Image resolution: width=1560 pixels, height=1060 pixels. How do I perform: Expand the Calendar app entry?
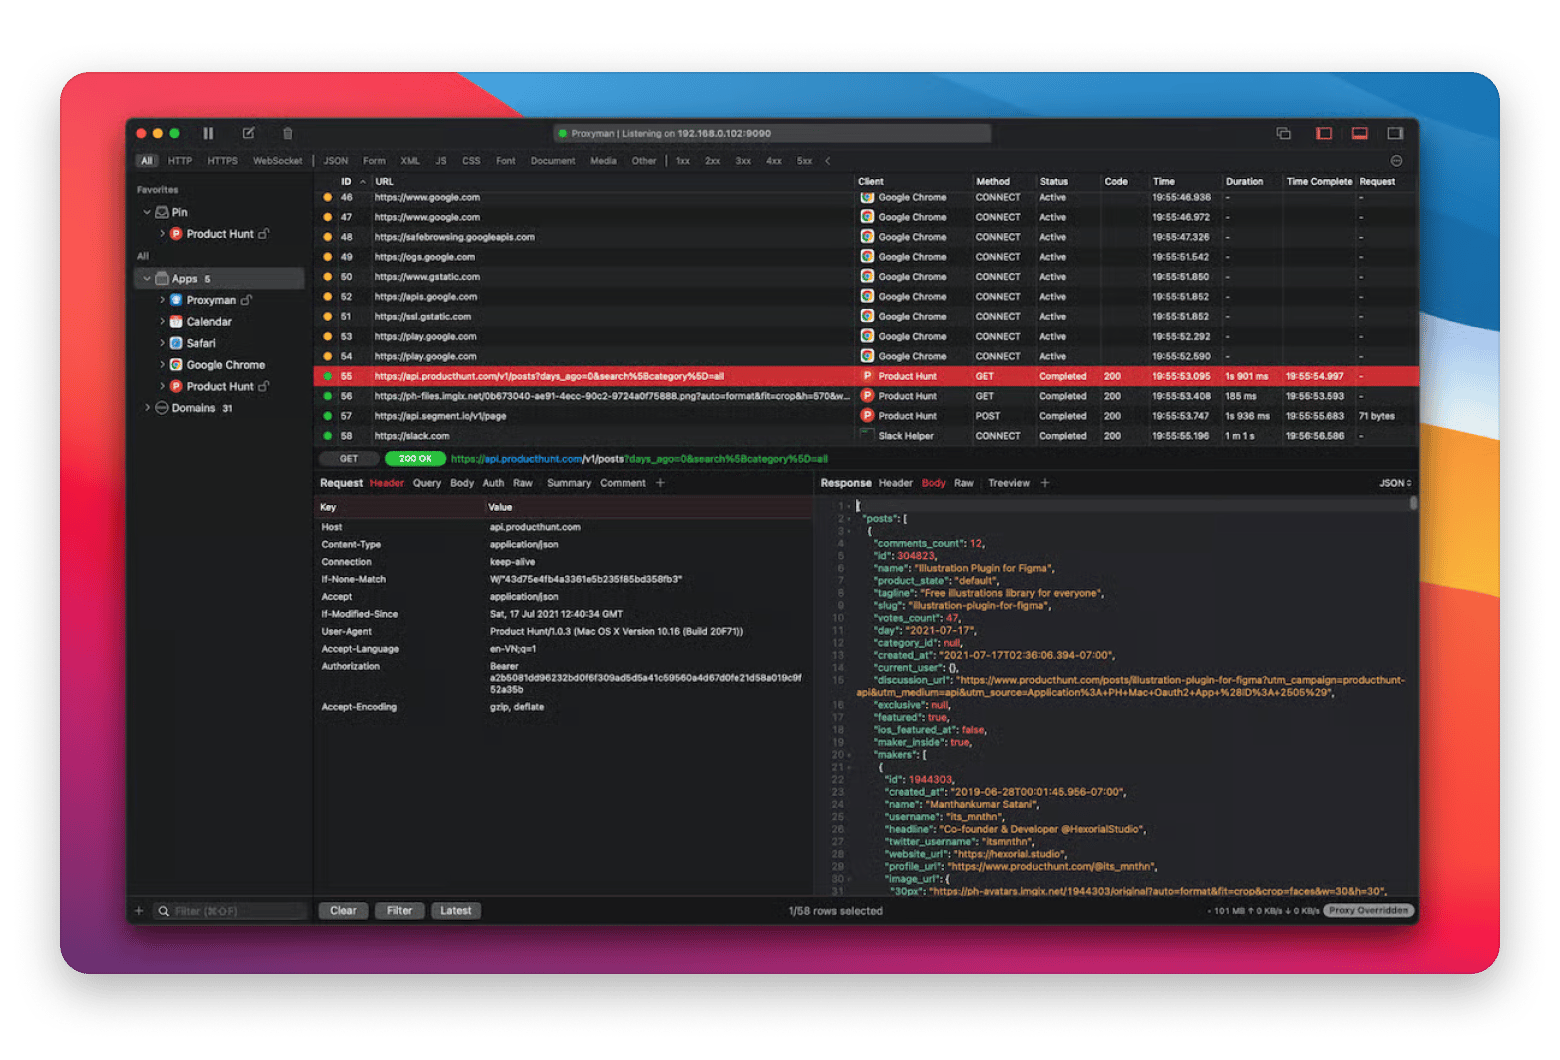162,322
